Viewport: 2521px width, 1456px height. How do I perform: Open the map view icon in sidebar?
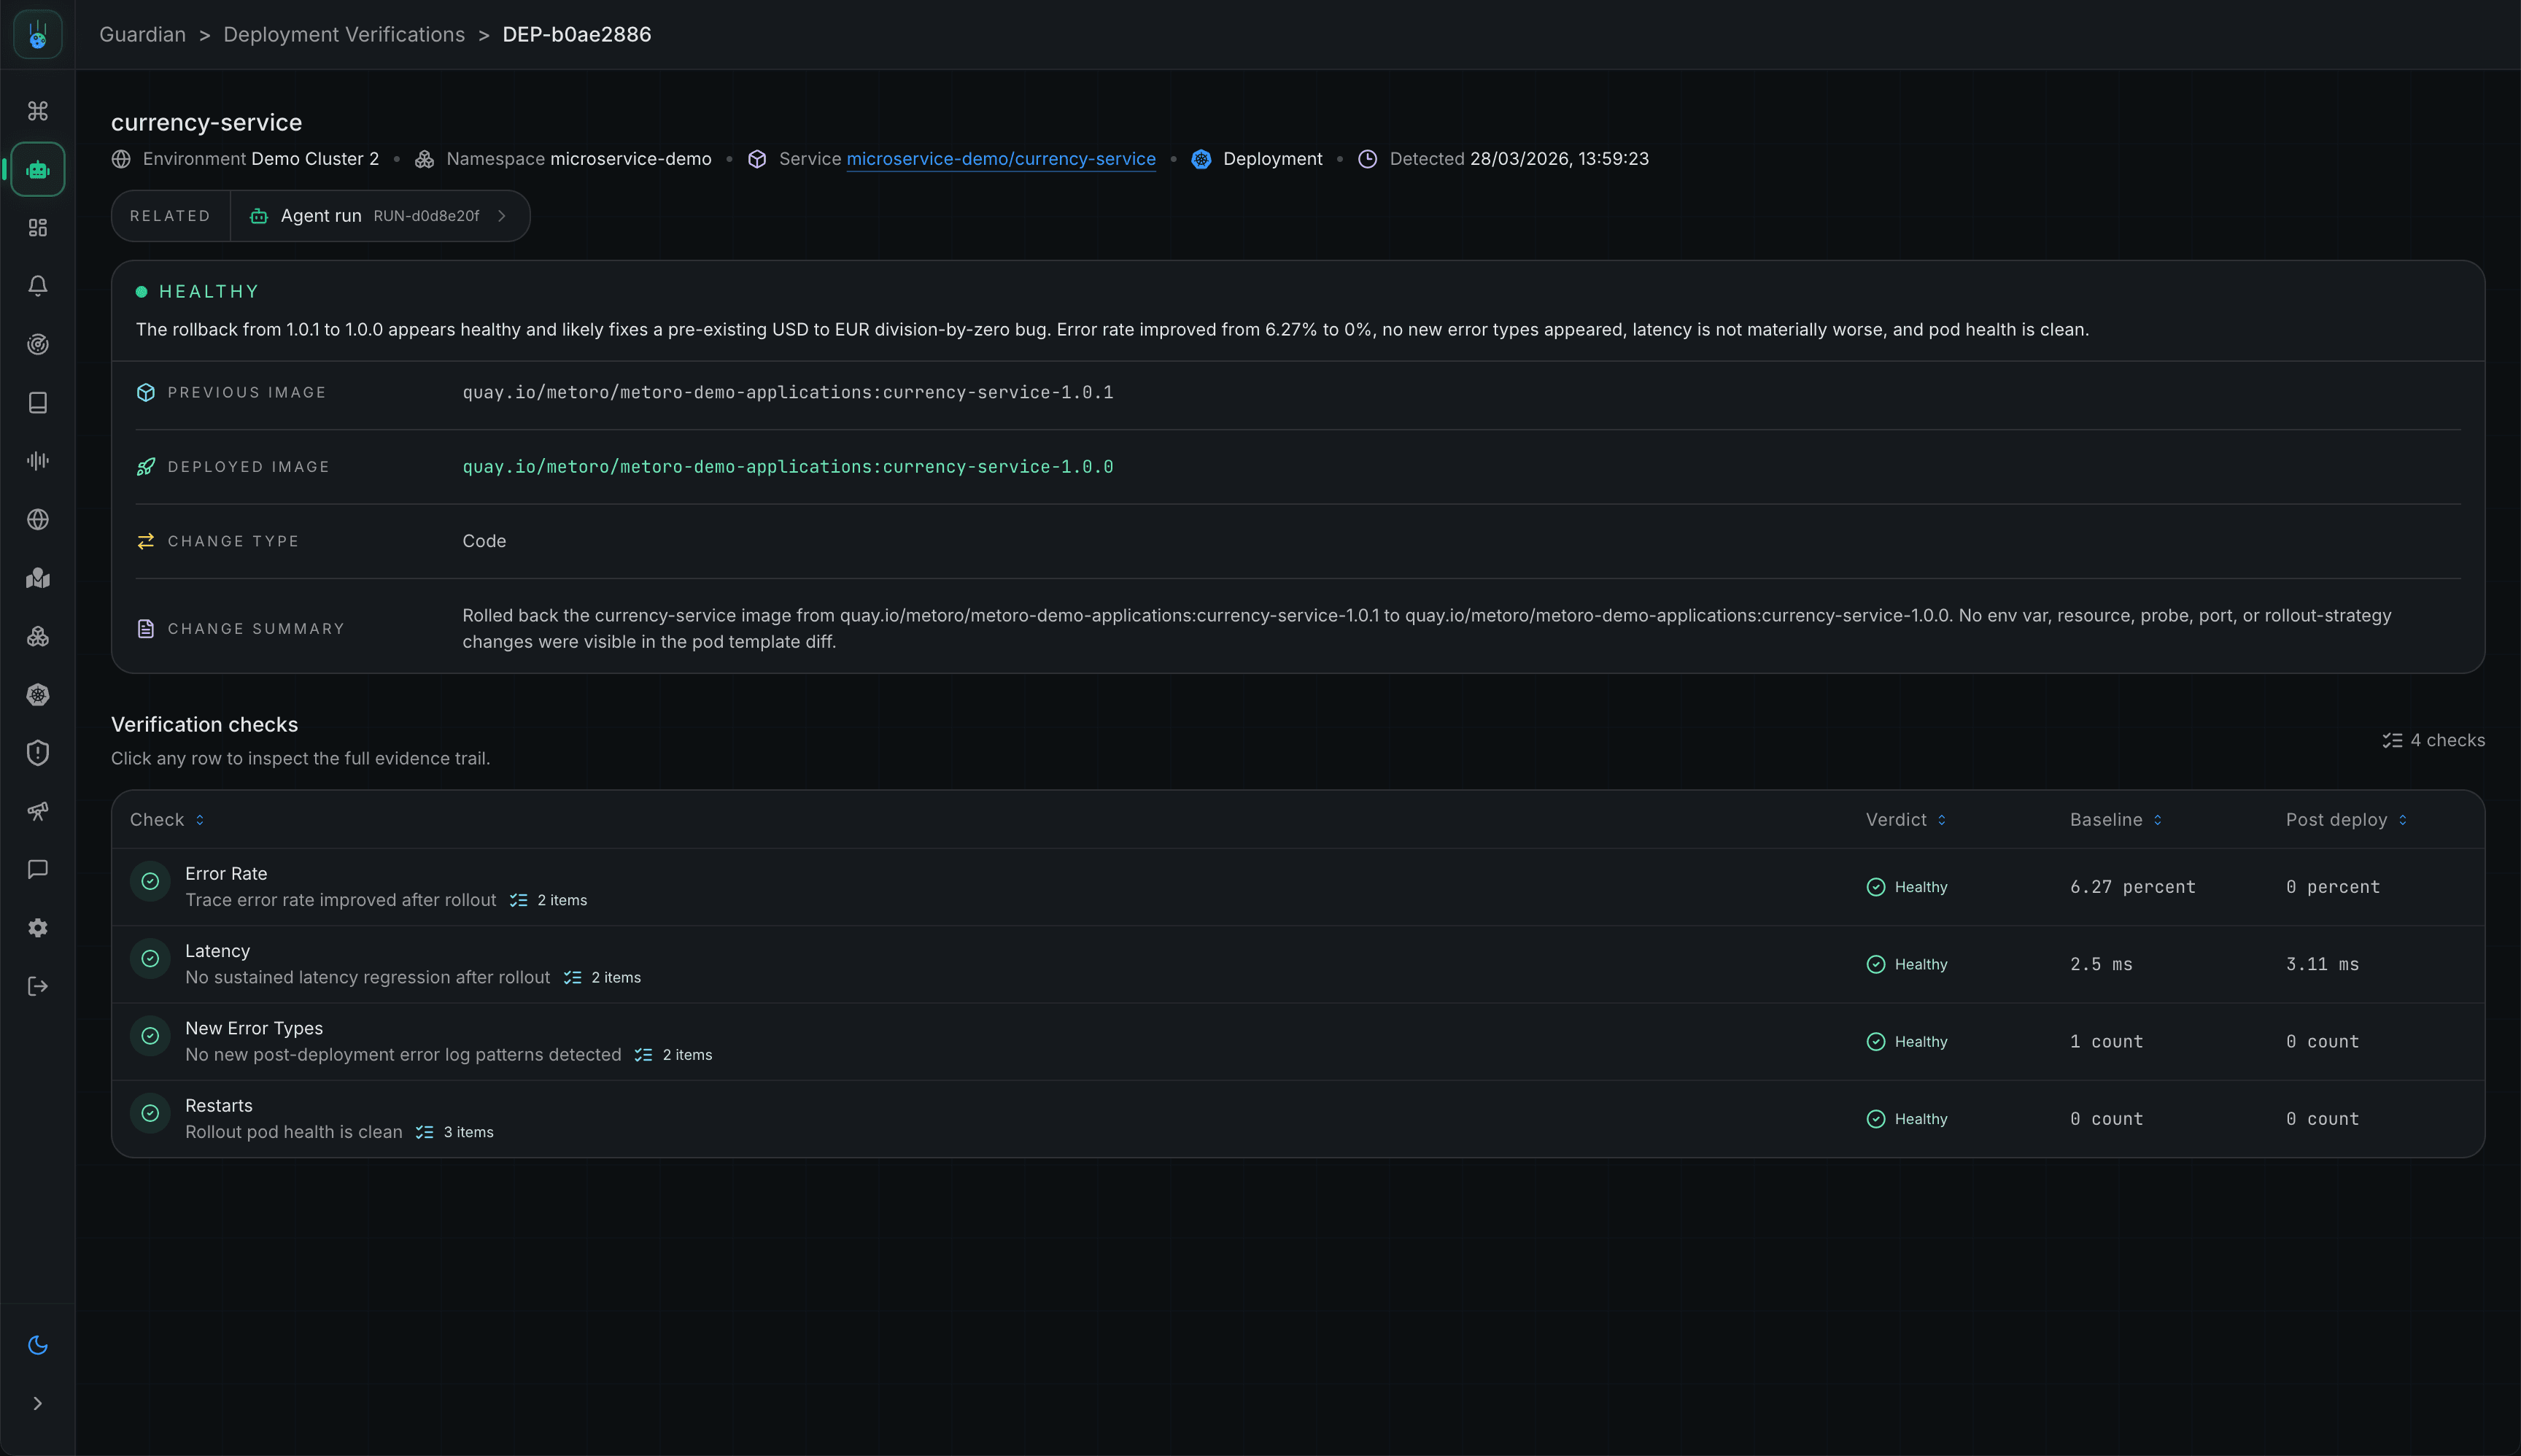click(x=38, y=577)
